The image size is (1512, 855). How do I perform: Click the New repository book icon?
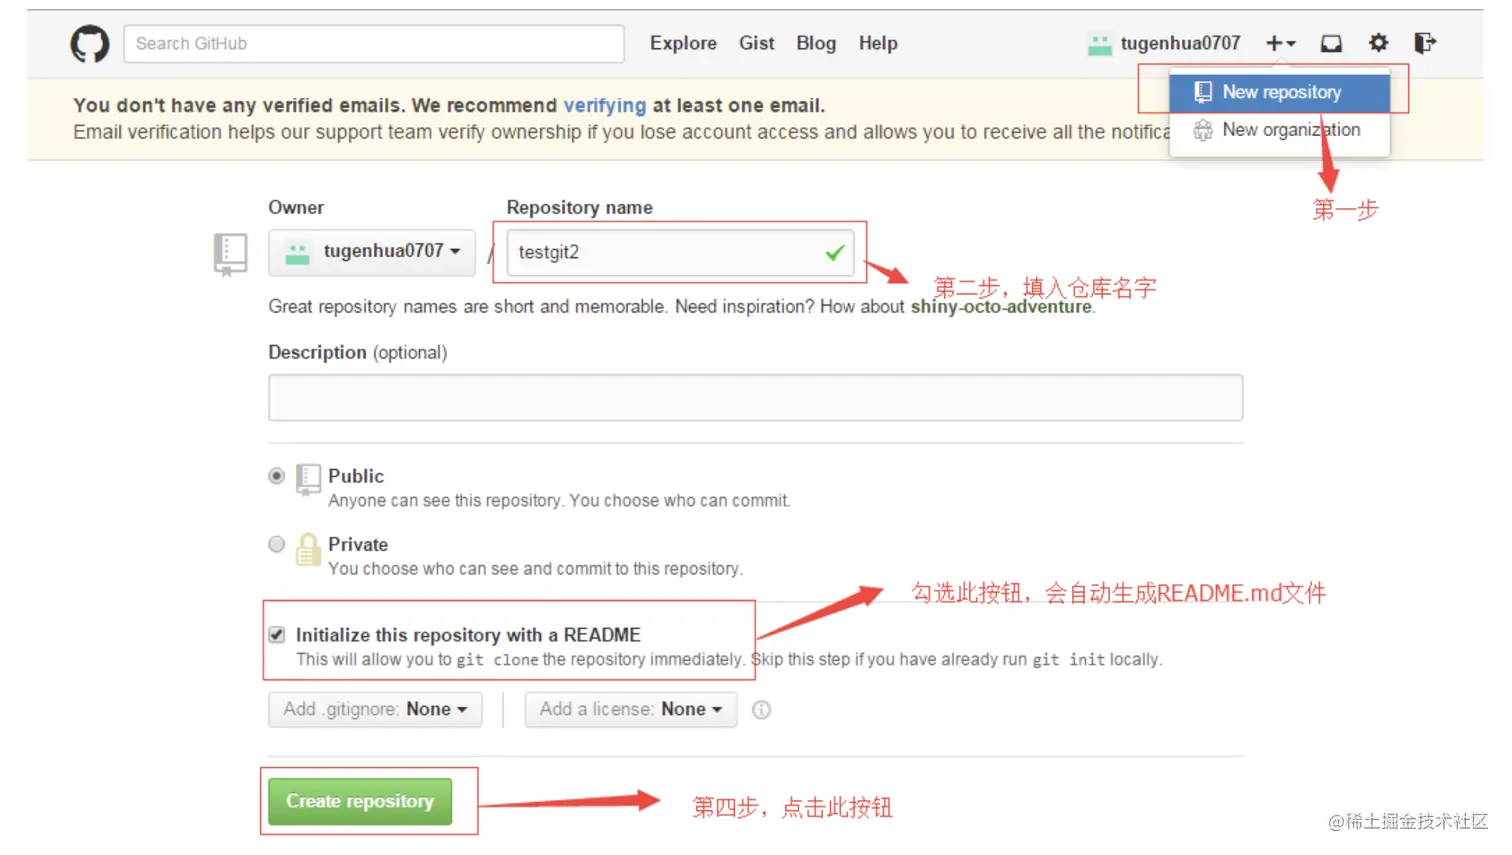[x=1203, y=92]
